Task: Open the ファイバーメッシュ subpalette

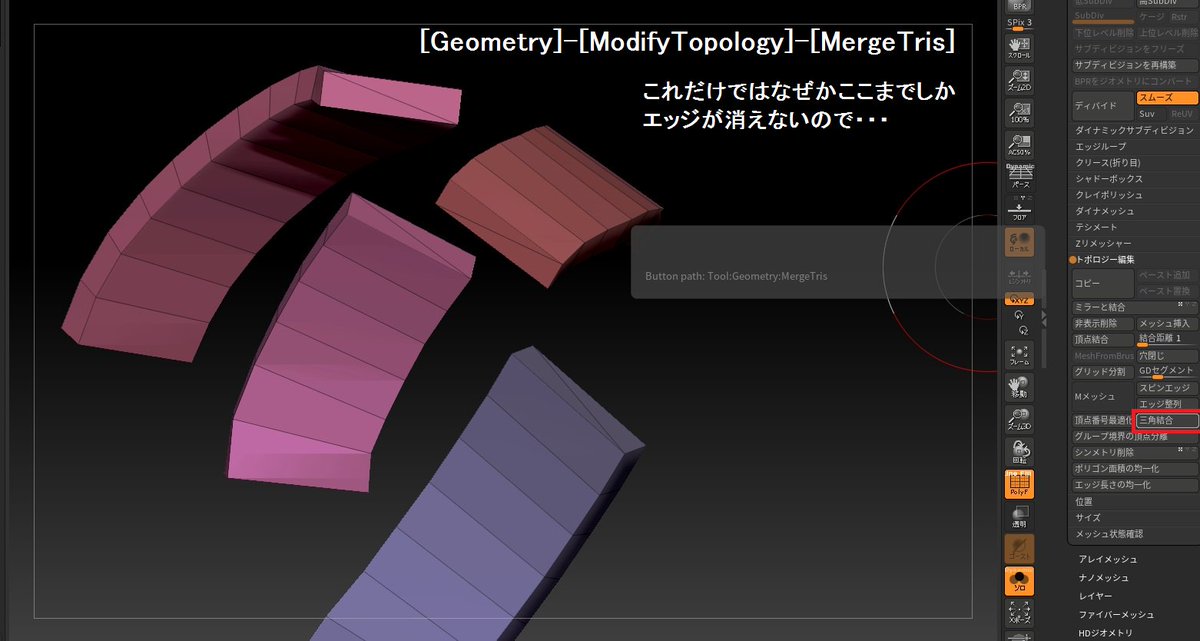Action: pyautogui.click(x=1116, y=614)
